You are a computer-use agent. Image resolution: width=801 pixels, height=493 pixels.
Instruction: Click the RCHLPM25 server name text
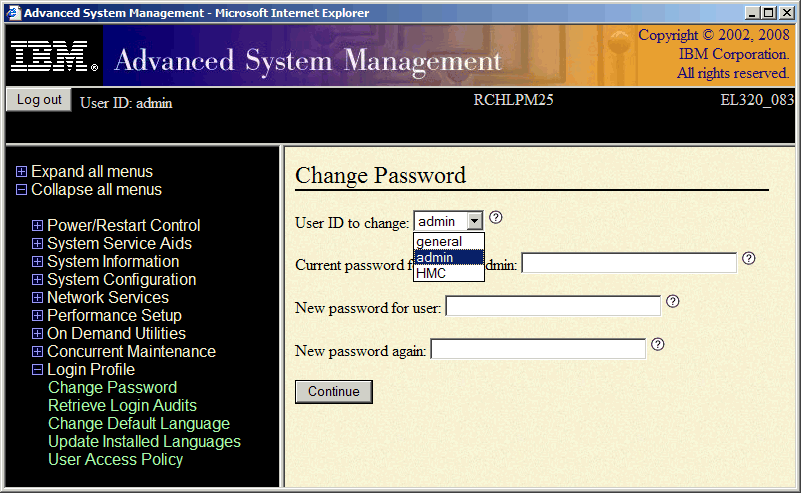click(513, 100)
